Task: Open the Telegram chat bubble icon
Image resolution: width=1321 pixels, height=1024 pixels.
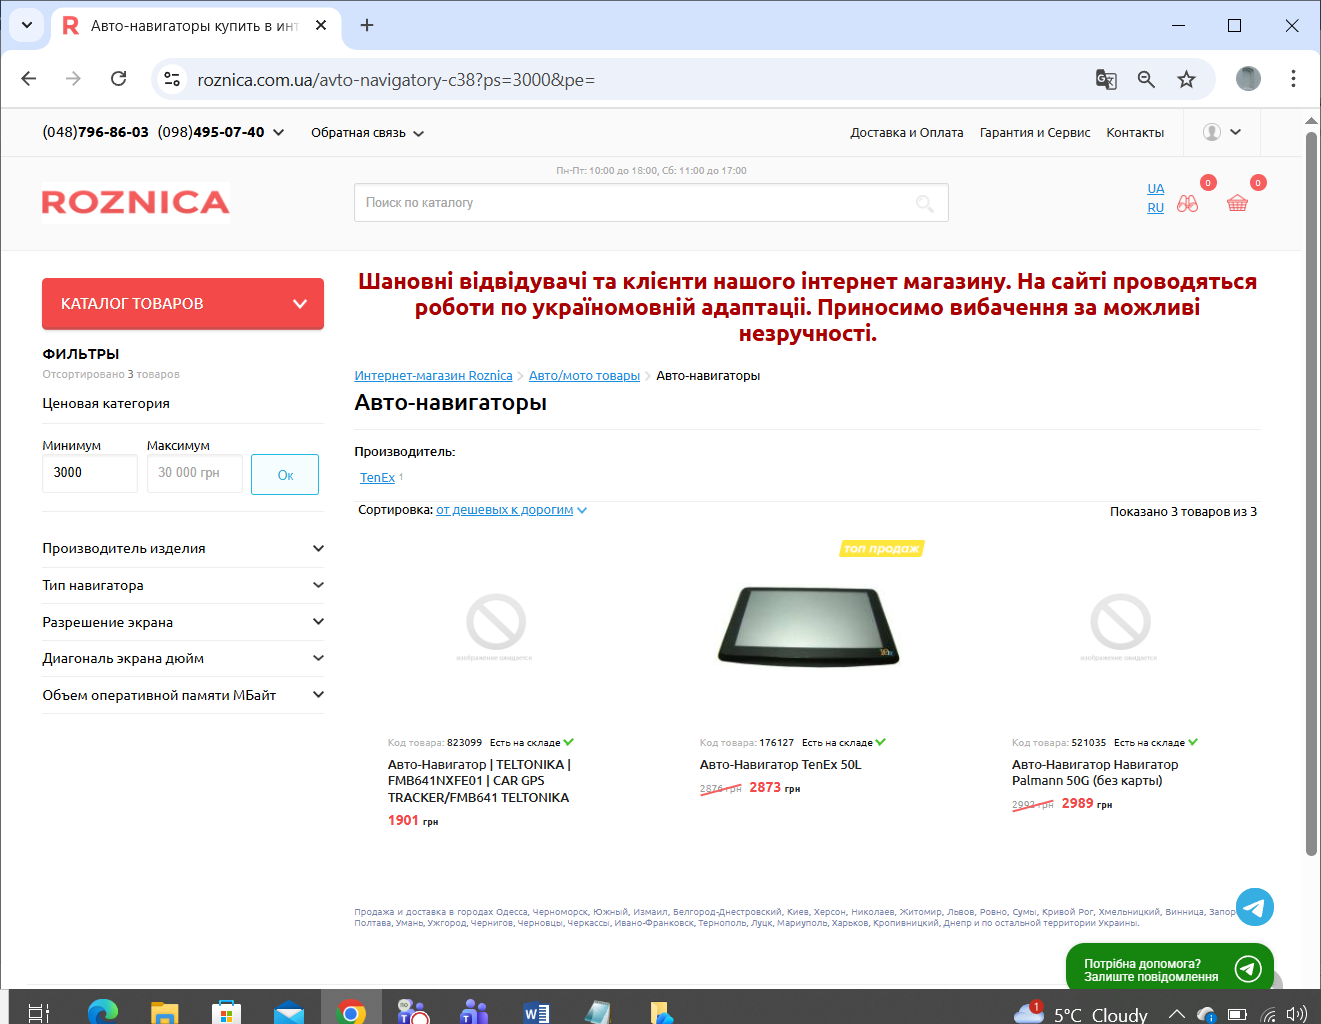Action: (1254, 907)
